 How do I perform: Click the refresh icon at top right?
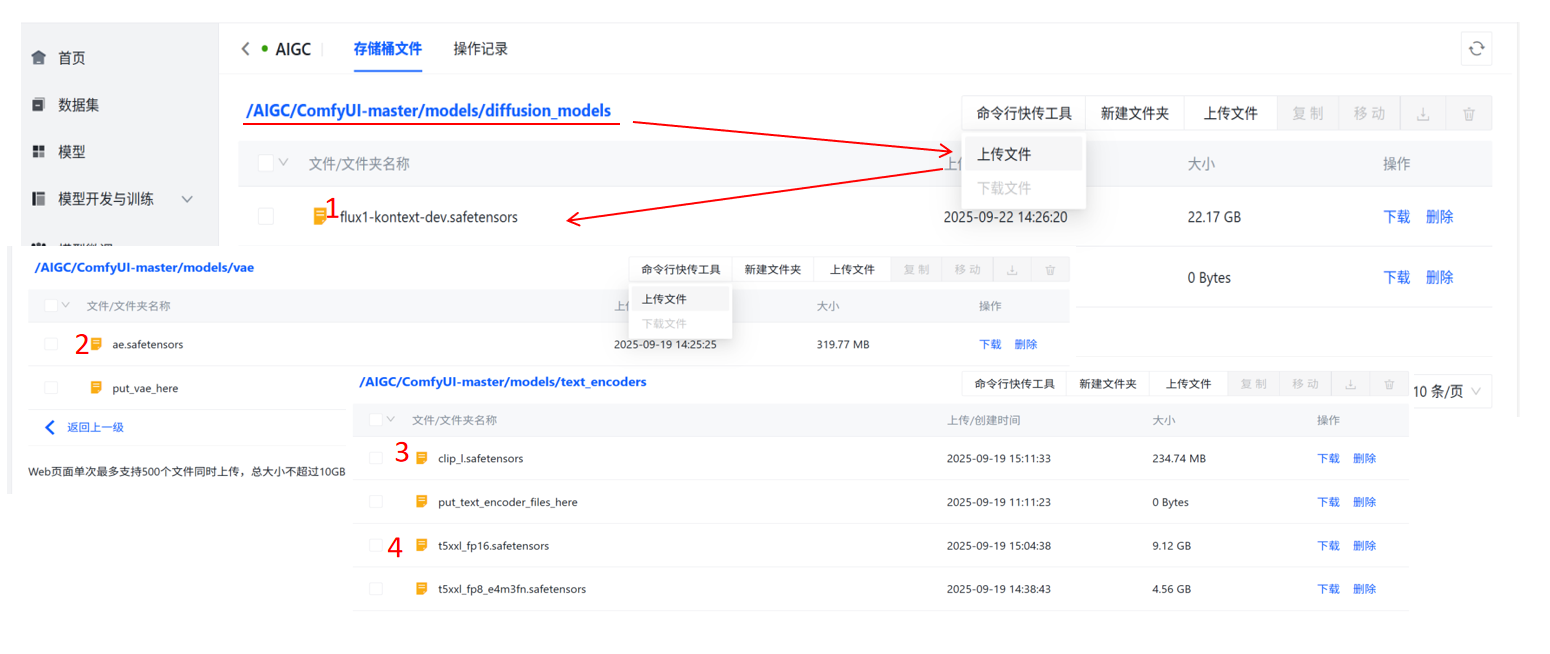click(1476, 49)
